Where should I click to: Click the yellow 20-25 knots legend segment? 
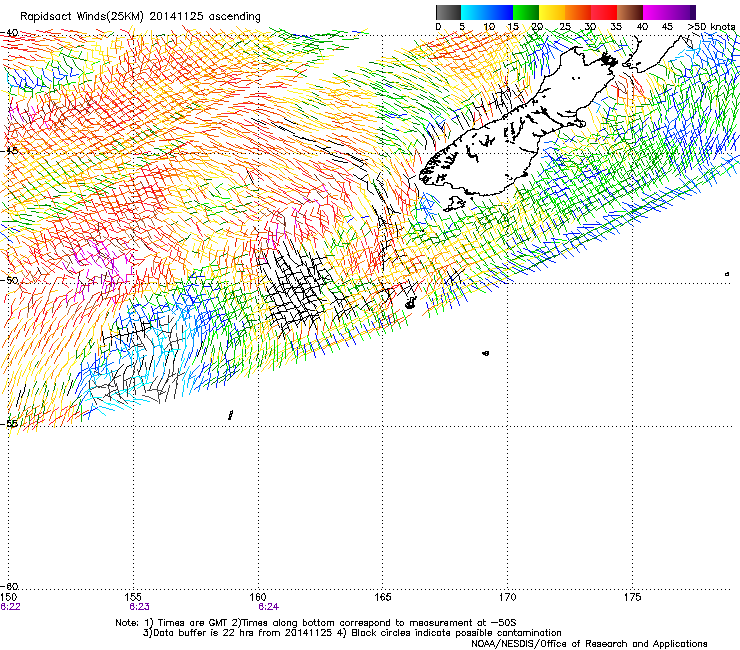pos(552,12)
